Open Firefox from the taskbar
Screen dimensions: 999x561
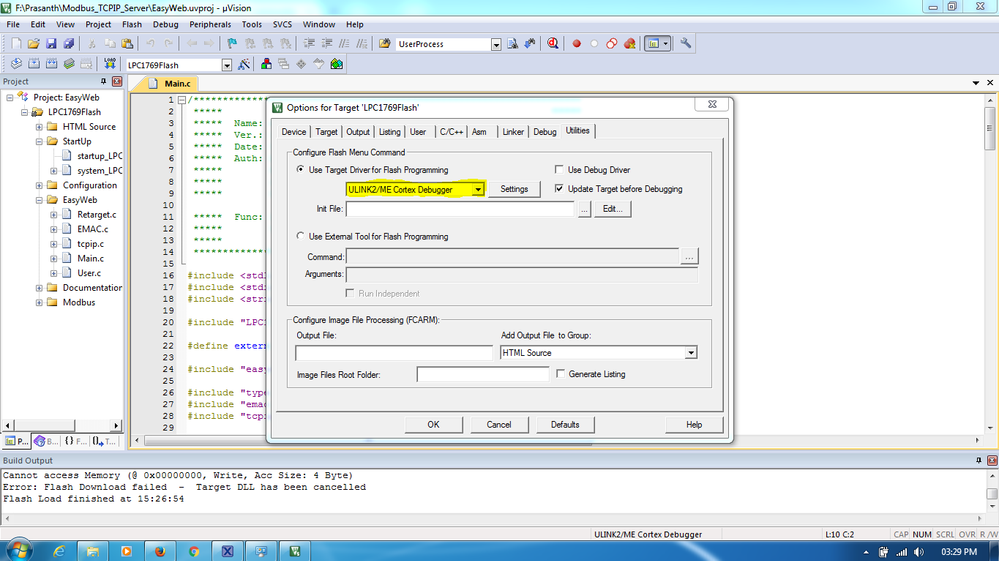click(x=160, y=551)
